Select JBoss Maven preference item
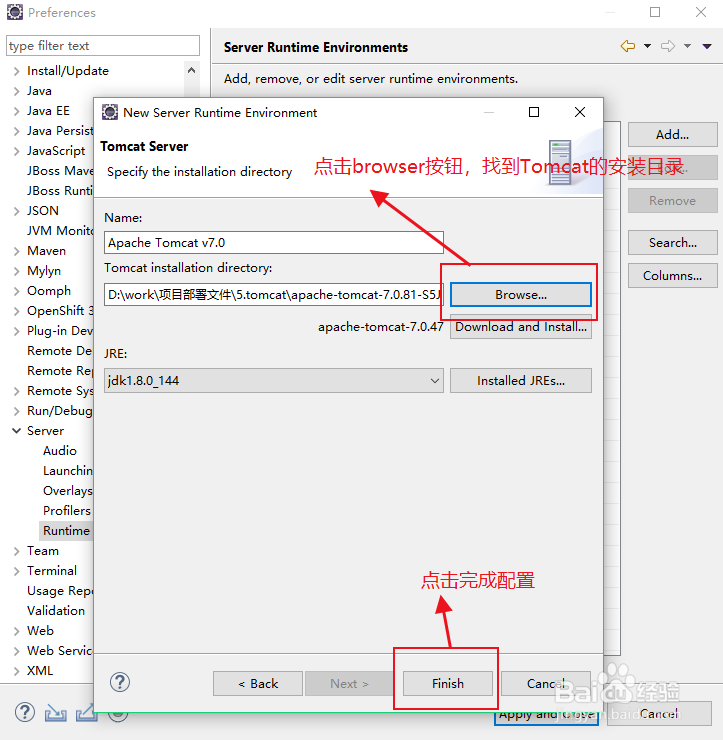The width and height of the screenshot is (723, 740). [x=60, y=171]
